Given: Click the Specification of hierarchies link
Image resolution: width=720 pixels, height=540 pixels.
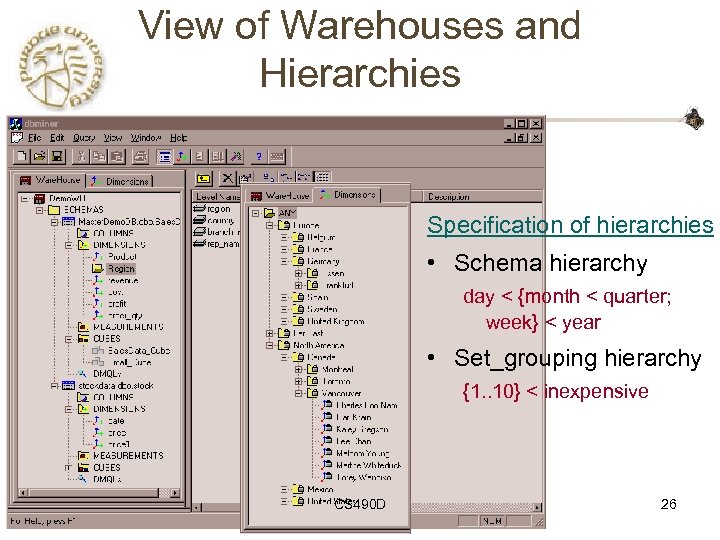Looking at the screenshot, I should pos(570,225).
